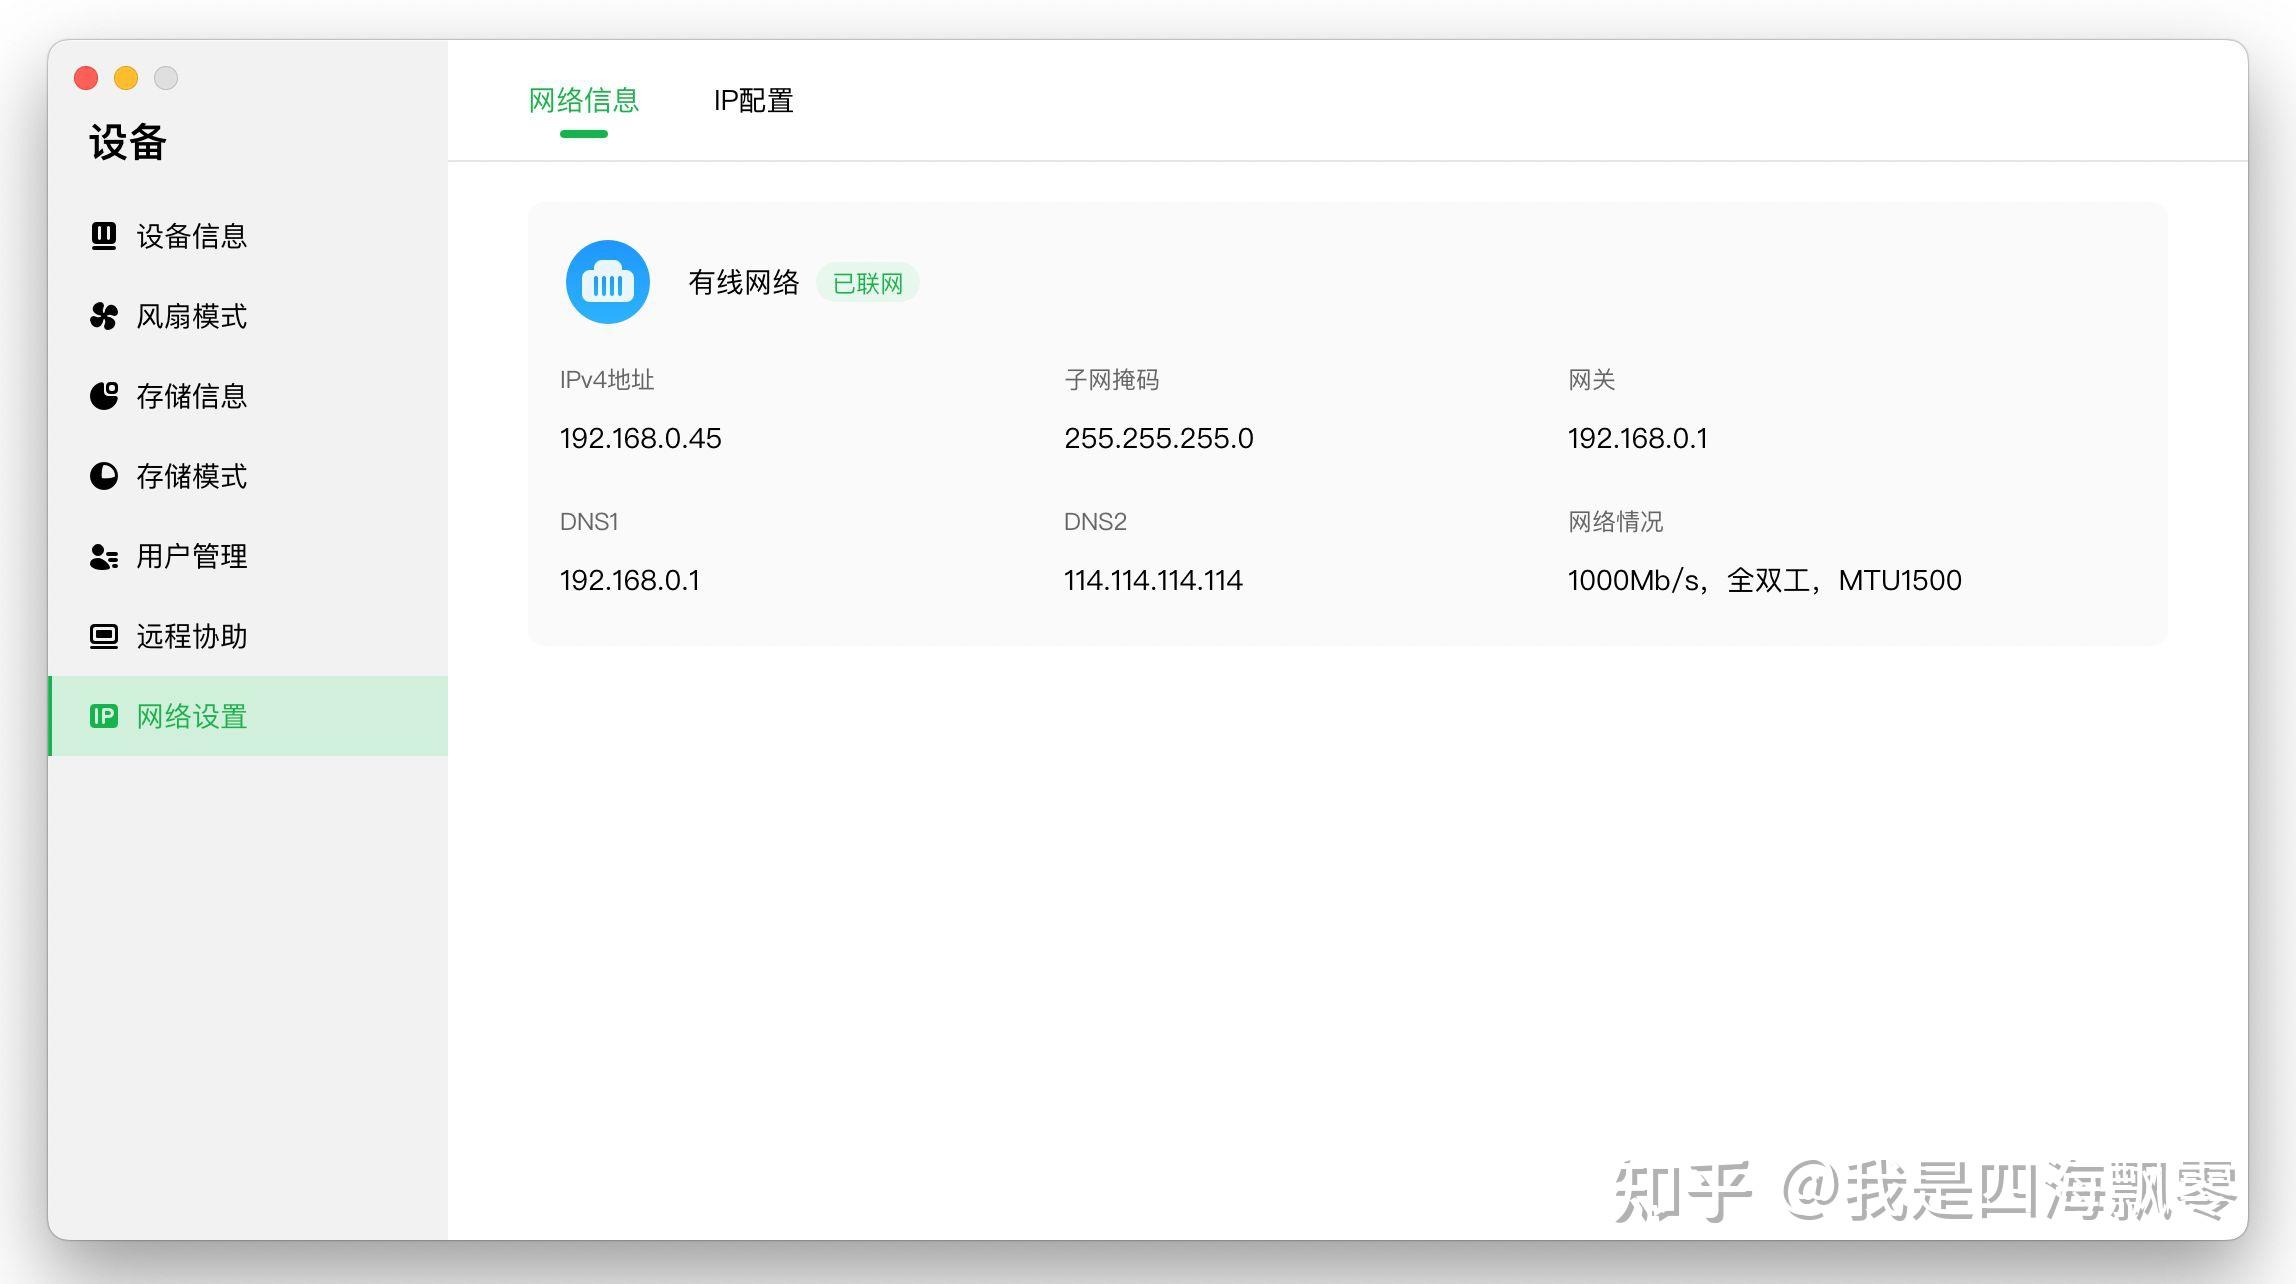Select the highlighted 网络设置 sidebar entry
Image resolution: width=2296 pixels, height=1284 pixels.
coord(191,716)
